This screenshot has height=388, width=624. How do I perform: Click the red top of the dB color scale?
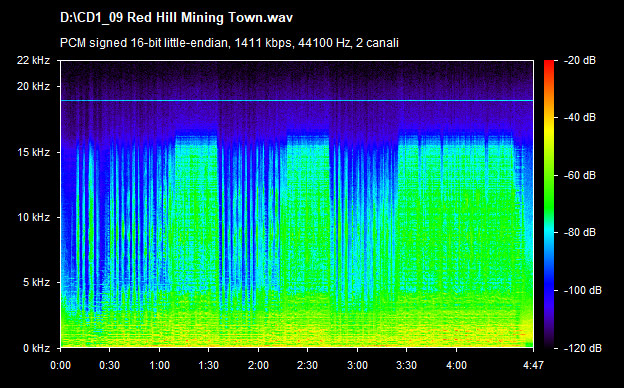click(549, 64)
